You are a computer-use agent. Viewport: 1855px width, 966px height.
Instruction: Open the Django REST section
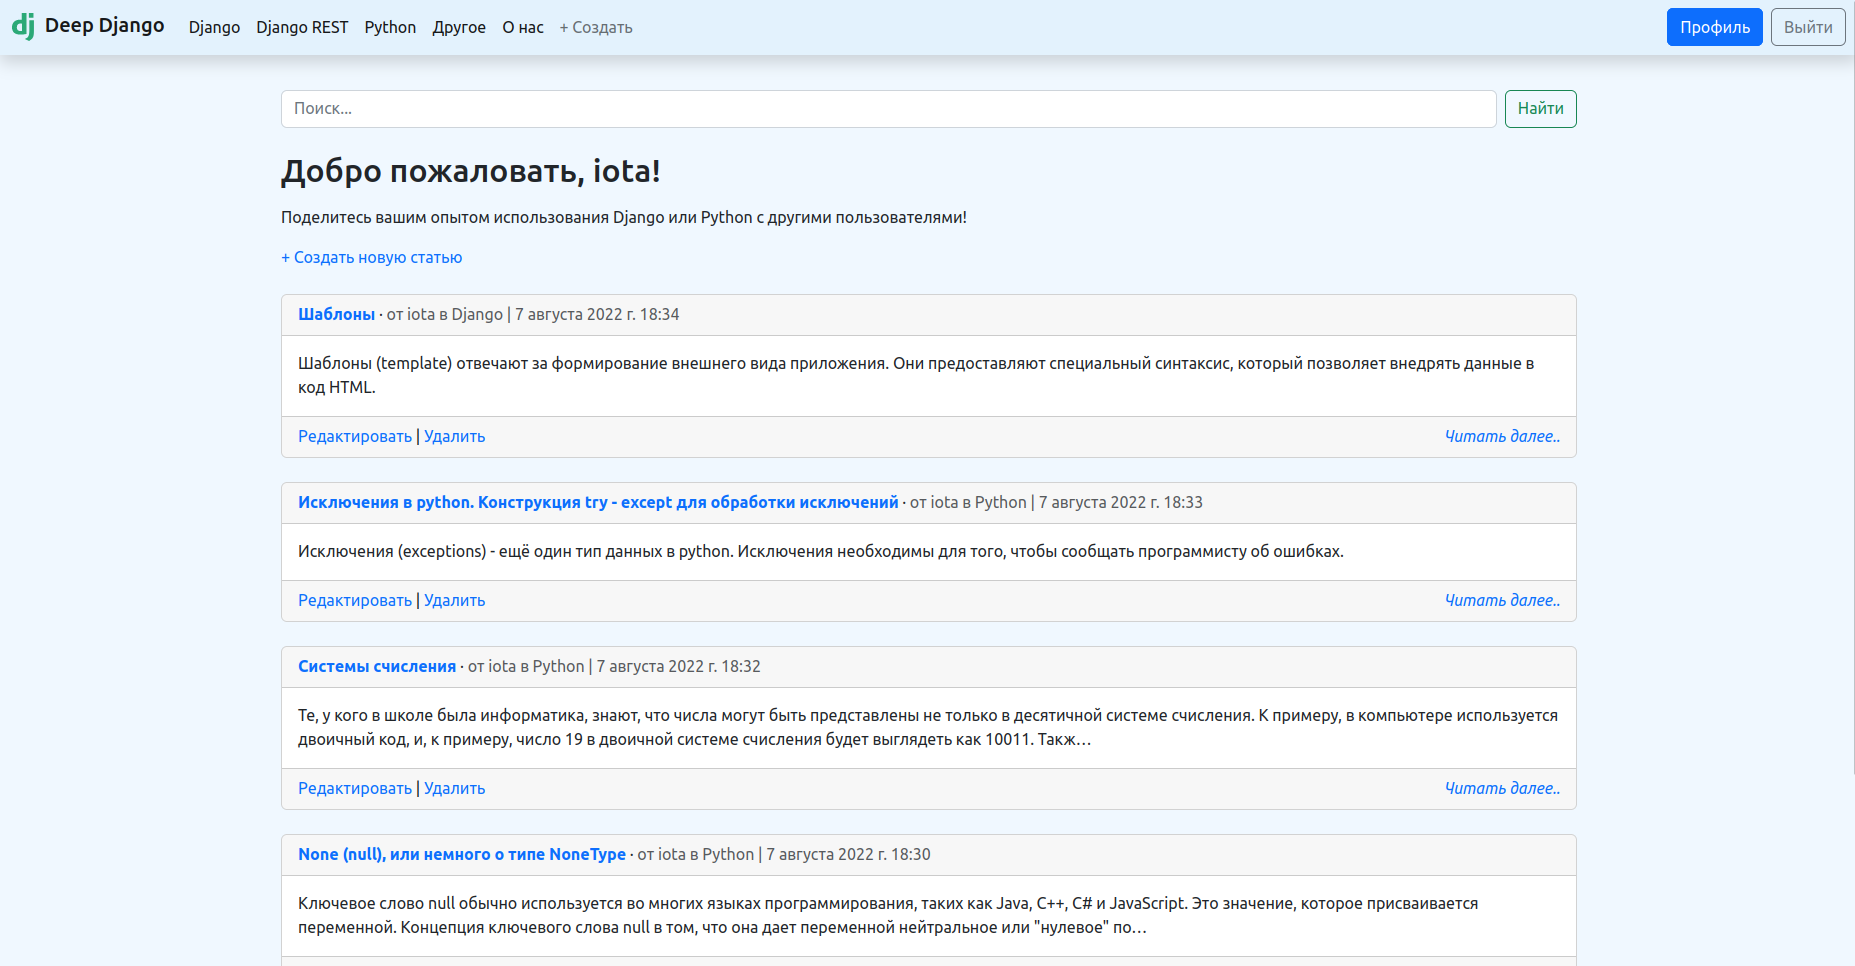pos(302,27)
